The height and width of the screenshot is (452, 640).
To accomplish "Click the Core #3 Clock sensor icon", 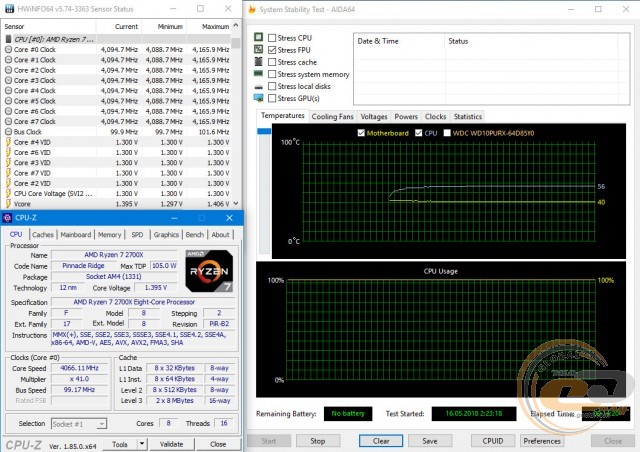I will pos(8,80).
